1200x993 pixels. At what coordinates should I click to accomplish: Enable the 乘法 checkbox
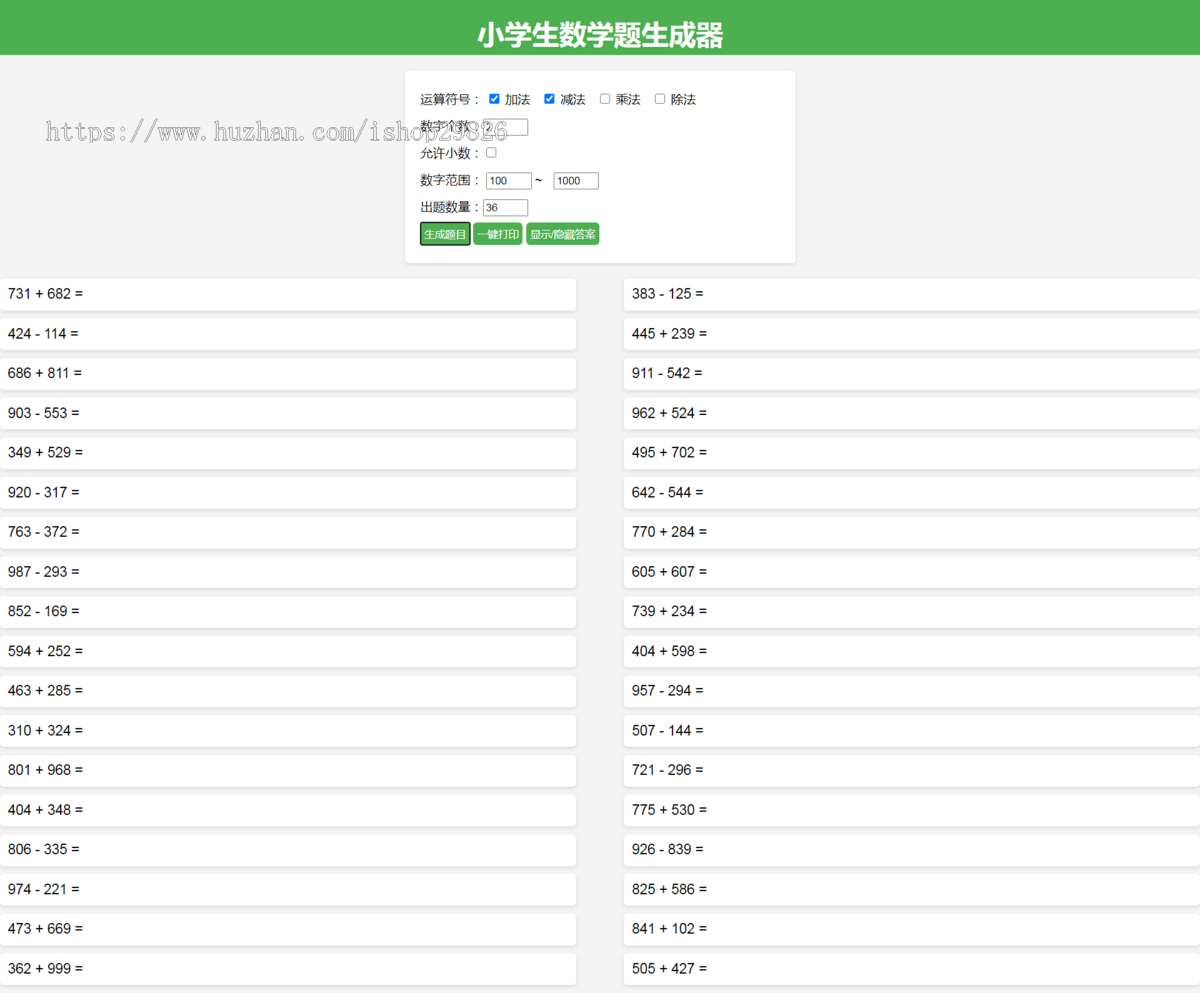tap(605, 99)
